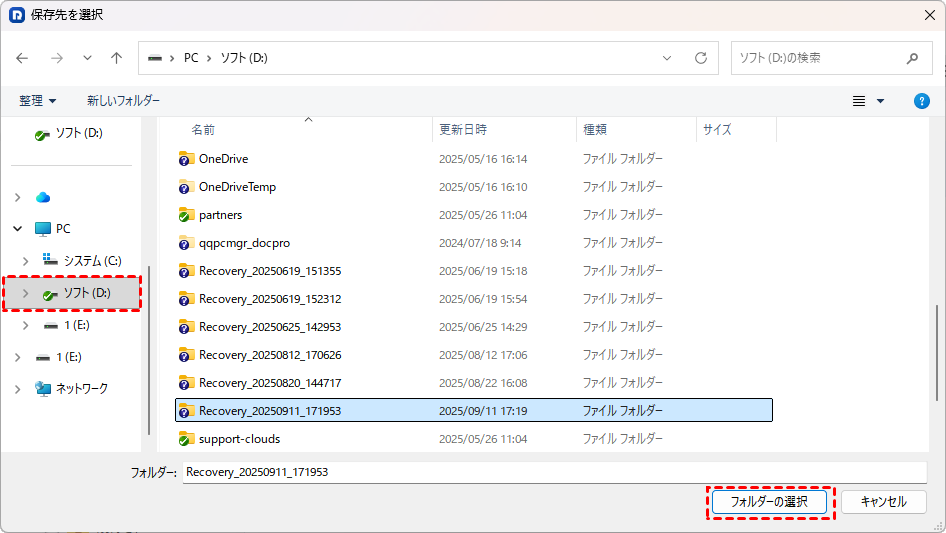Go forward using the forward arrow
This screenshot has height=533, width=946.
tap(57, 58)
